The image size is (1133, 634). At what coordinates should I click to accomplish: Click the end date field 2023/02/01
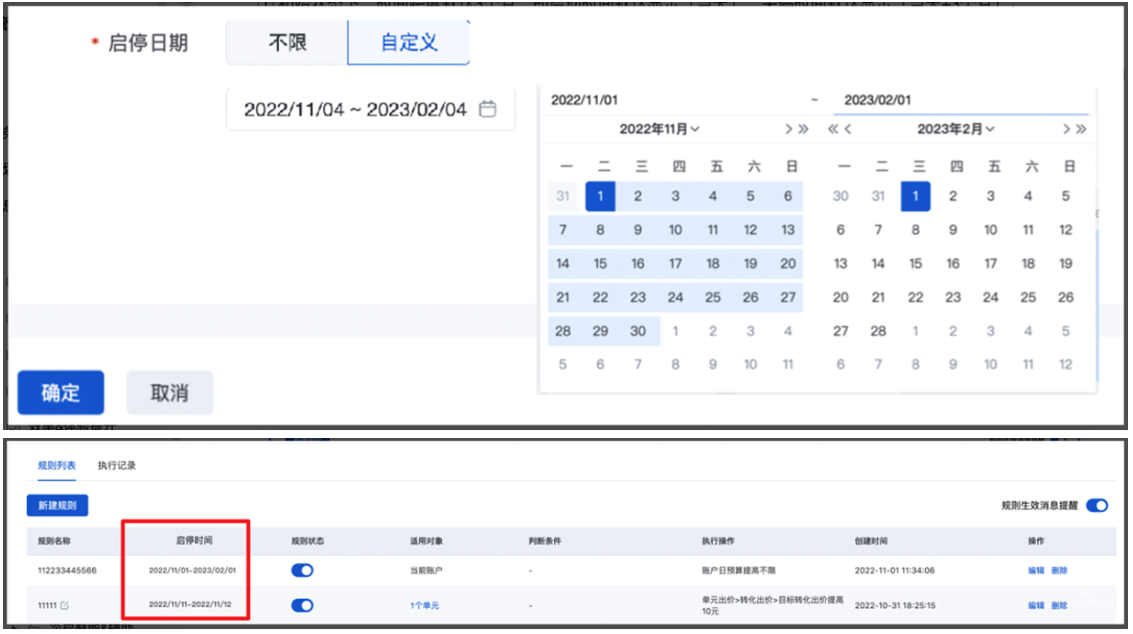(x=960, y=100)
